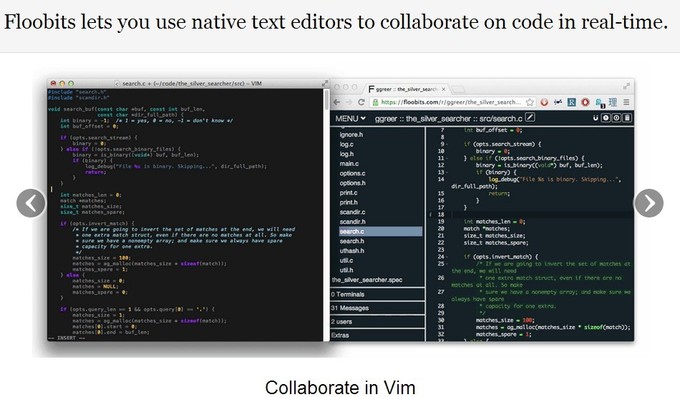Screen dimensions: 680x397
Task: Open main.c in the file tree
Action: tap(349, 164)
